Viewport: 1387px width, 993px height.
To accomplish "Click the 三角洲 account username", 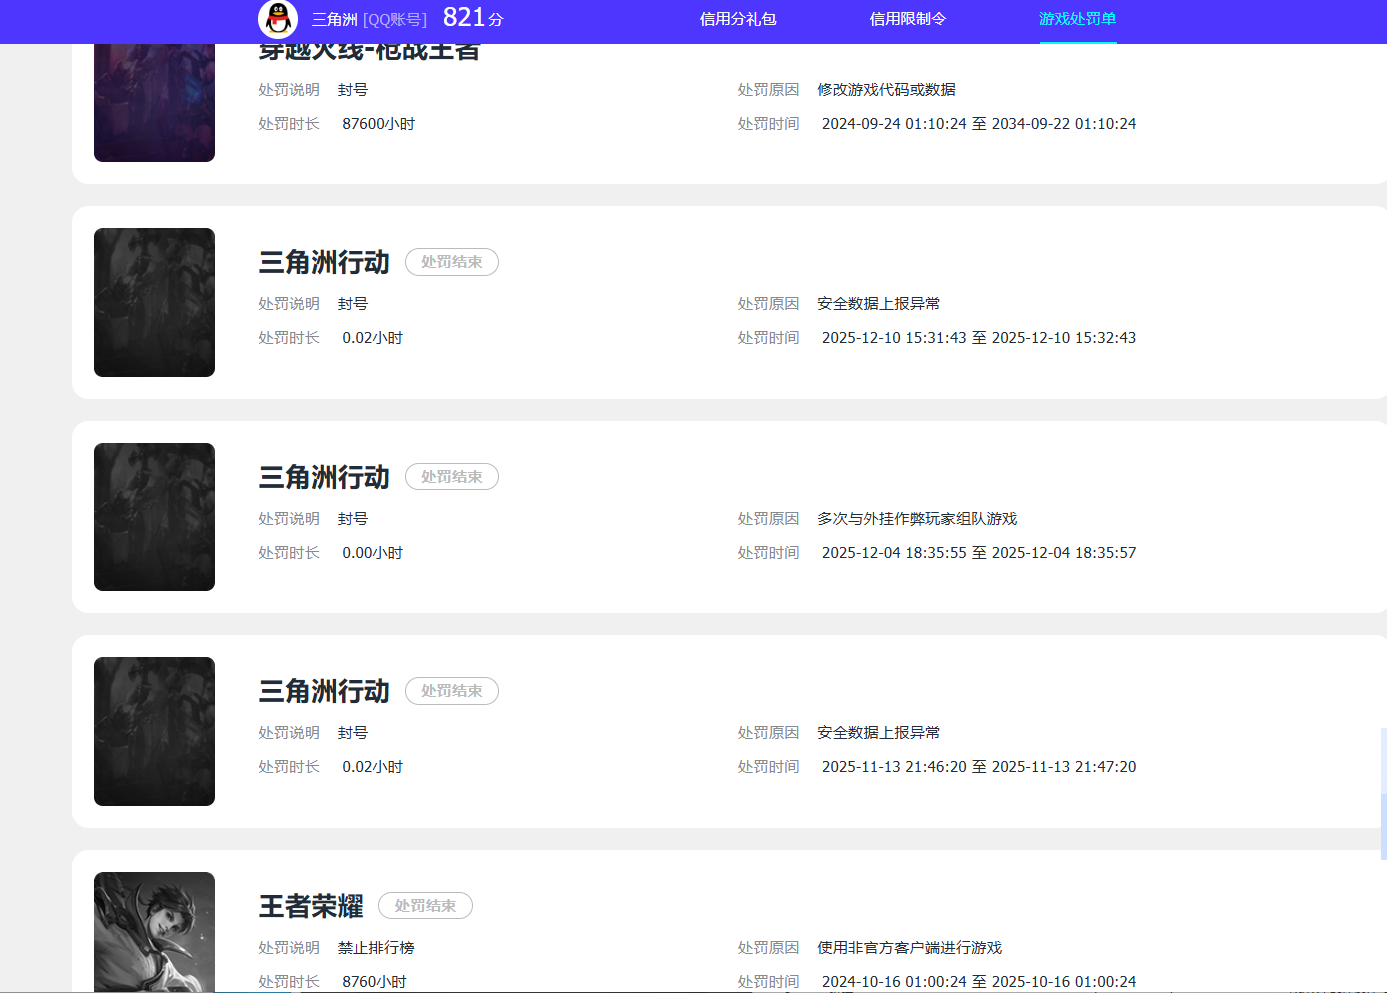I will pos(333,18).
